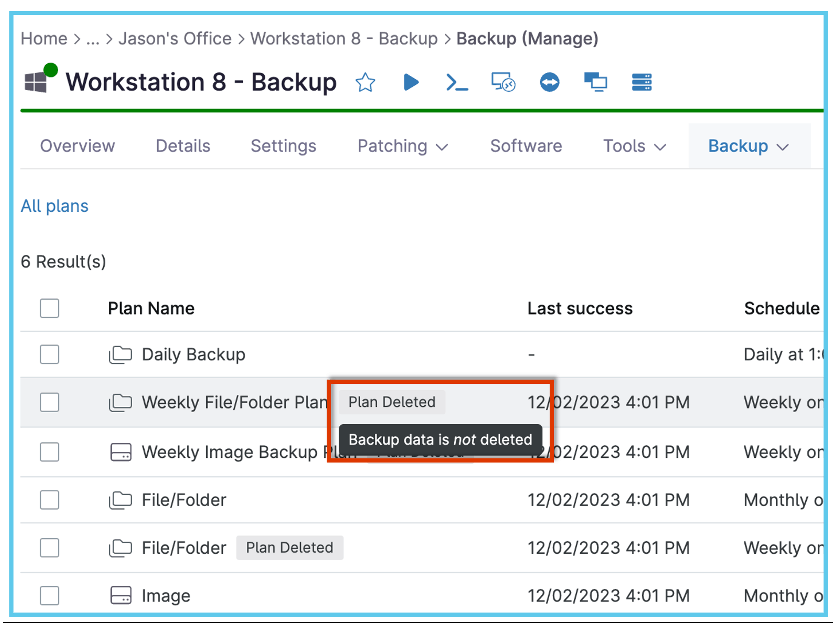The image size is (837, 629).
Task: Click the drive icon beside Image plan
Action: pyautogui.click(x=121, y=595)
